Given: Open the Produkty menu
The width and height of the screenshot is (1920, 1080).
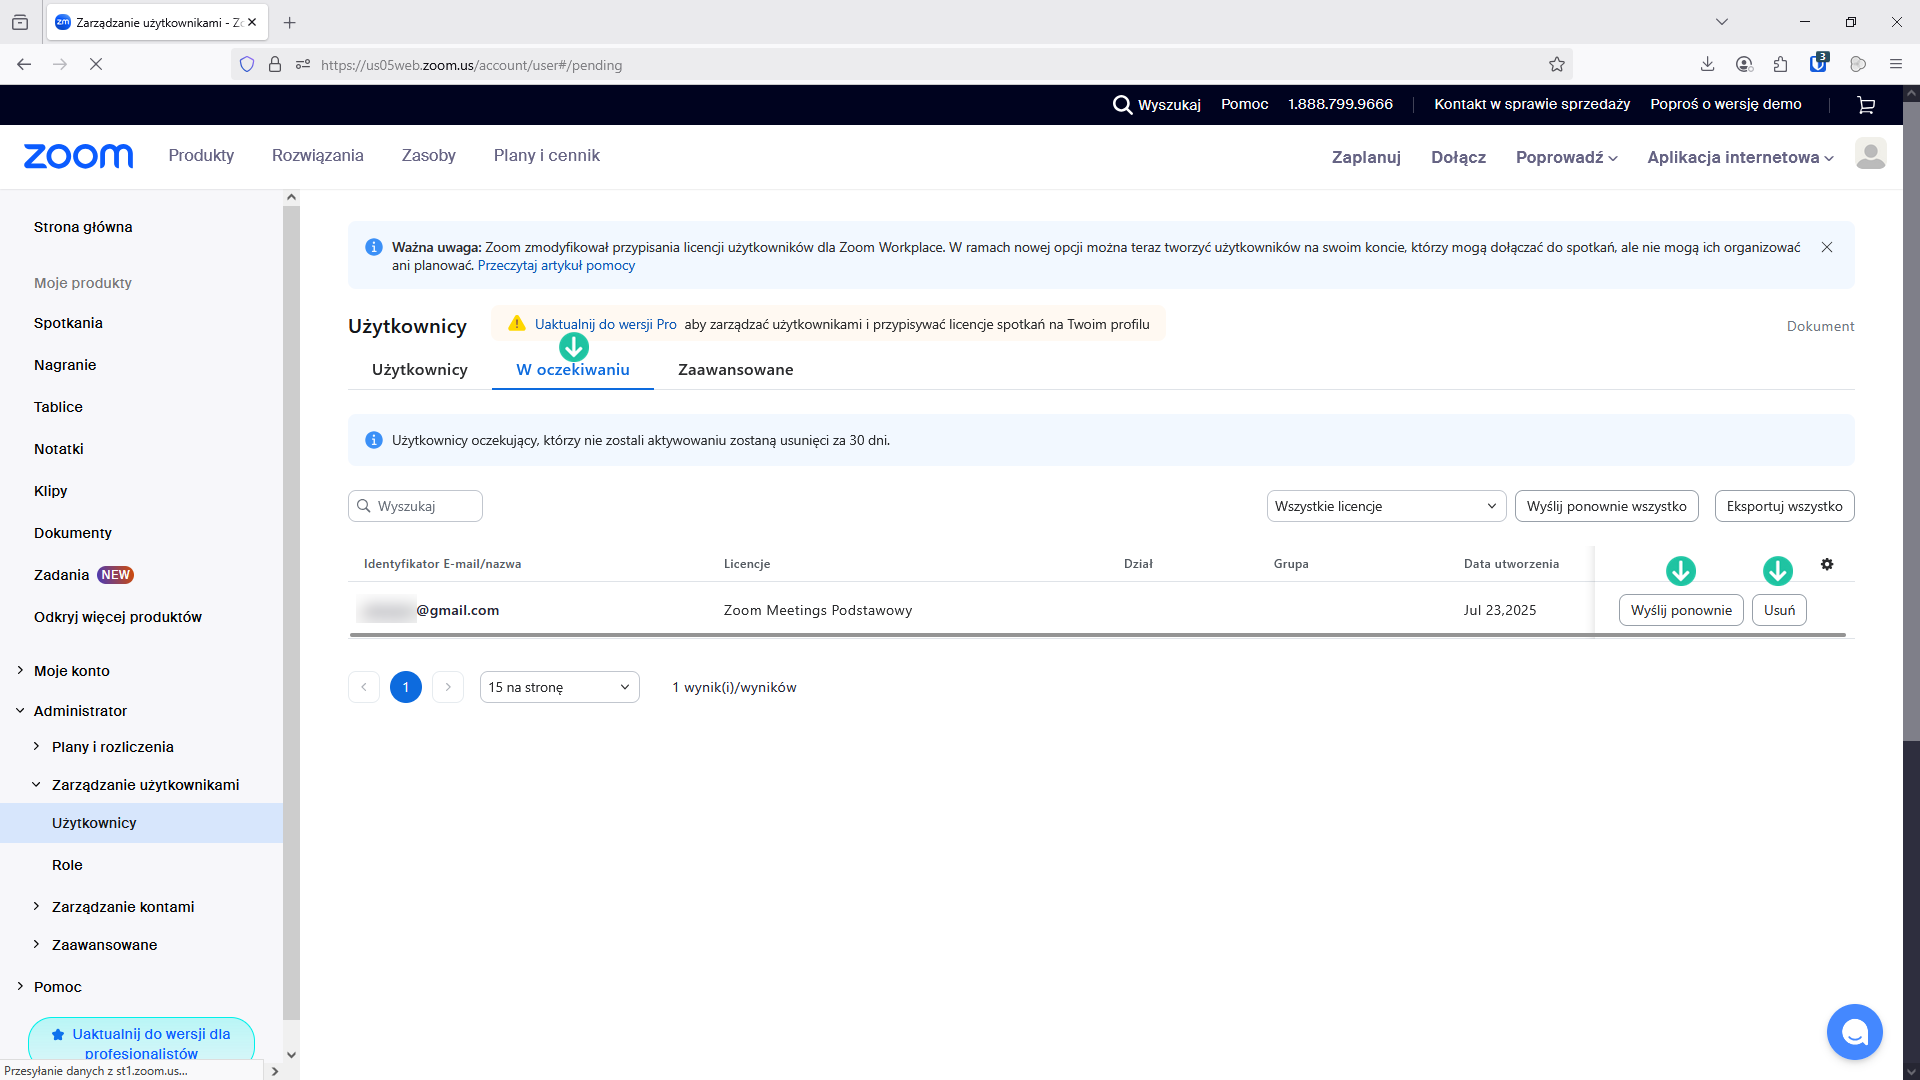Looking at the screenshot, I should [x=201, y=155].
